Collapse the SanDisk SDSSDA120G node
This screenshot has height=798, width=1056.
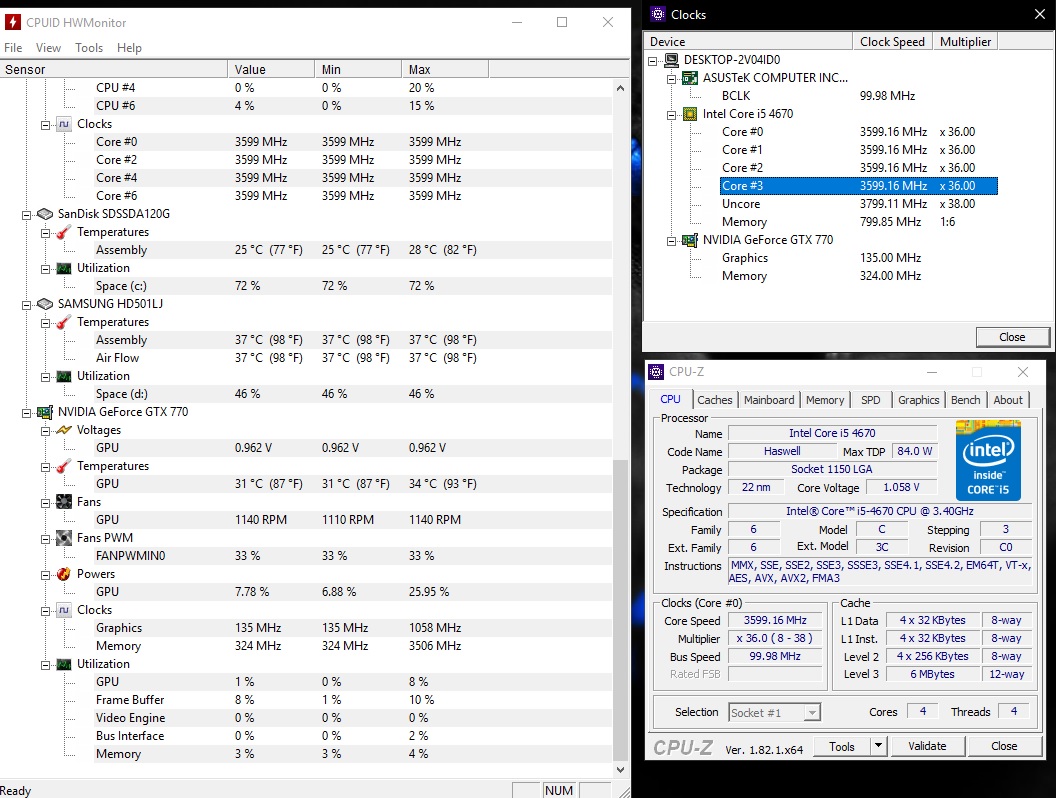coord(26,215)
